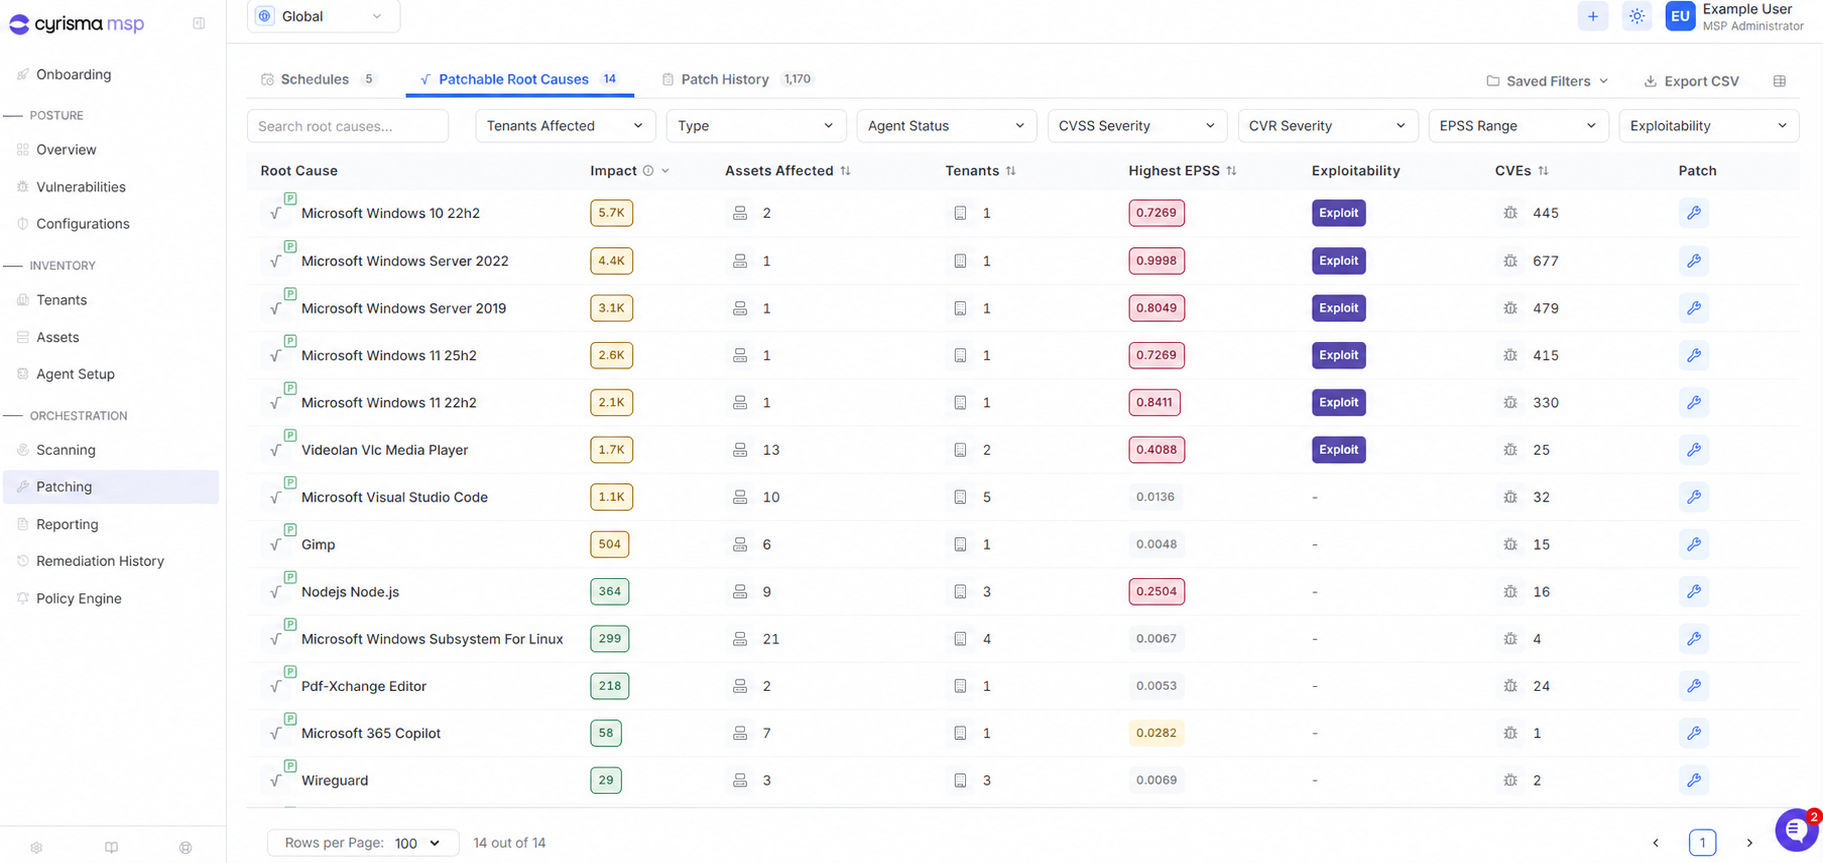Screen dimensions: 1823x863
Task: Open column layout settings grid icon
Action: (x=1779, y=81)
